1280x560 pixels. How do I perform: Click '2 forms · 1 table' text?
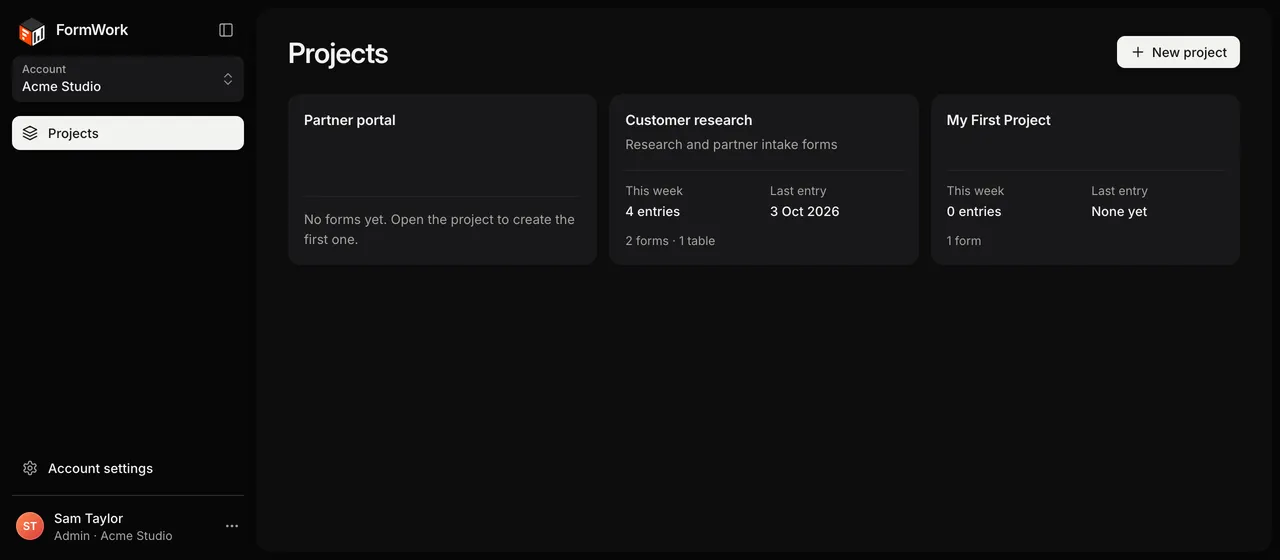670,240
